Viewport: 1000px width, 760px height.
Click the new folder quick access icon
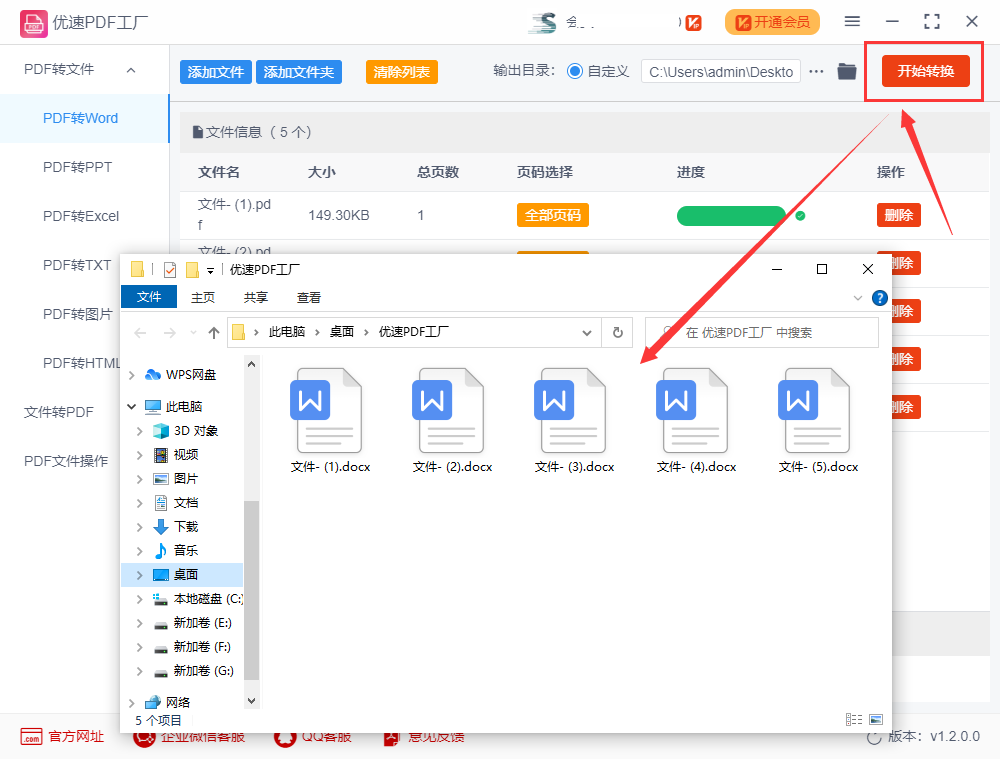click(192, 270)
